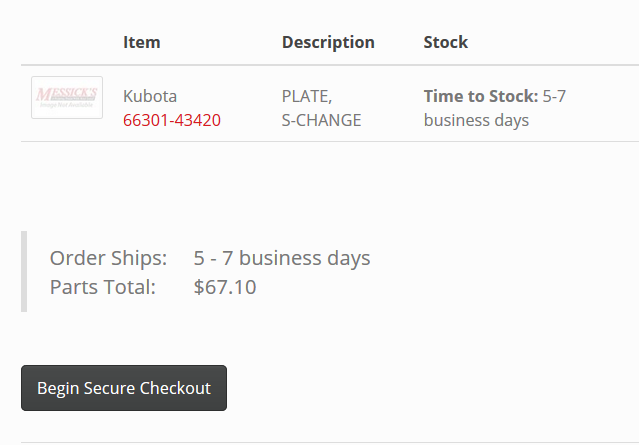
Task: Click the Order Ships label
Action: (109, 258)
